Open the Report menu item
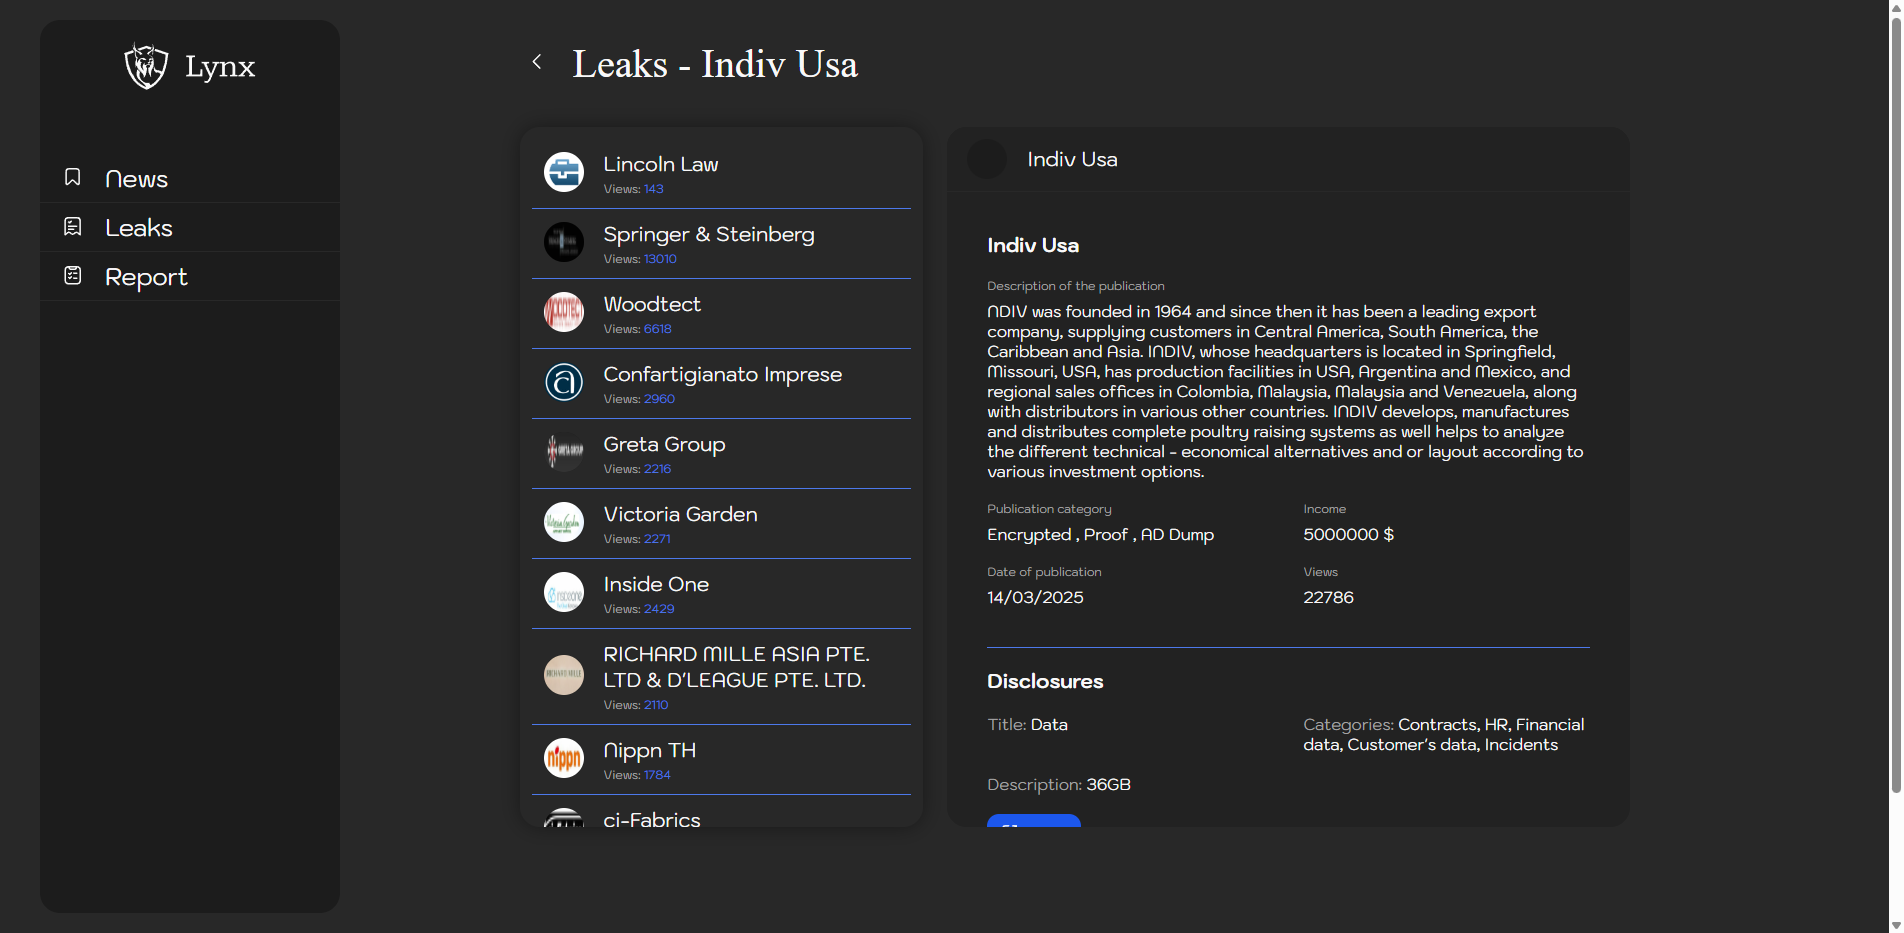This screenshot has height=933, width=1904. tap(146, 277)
